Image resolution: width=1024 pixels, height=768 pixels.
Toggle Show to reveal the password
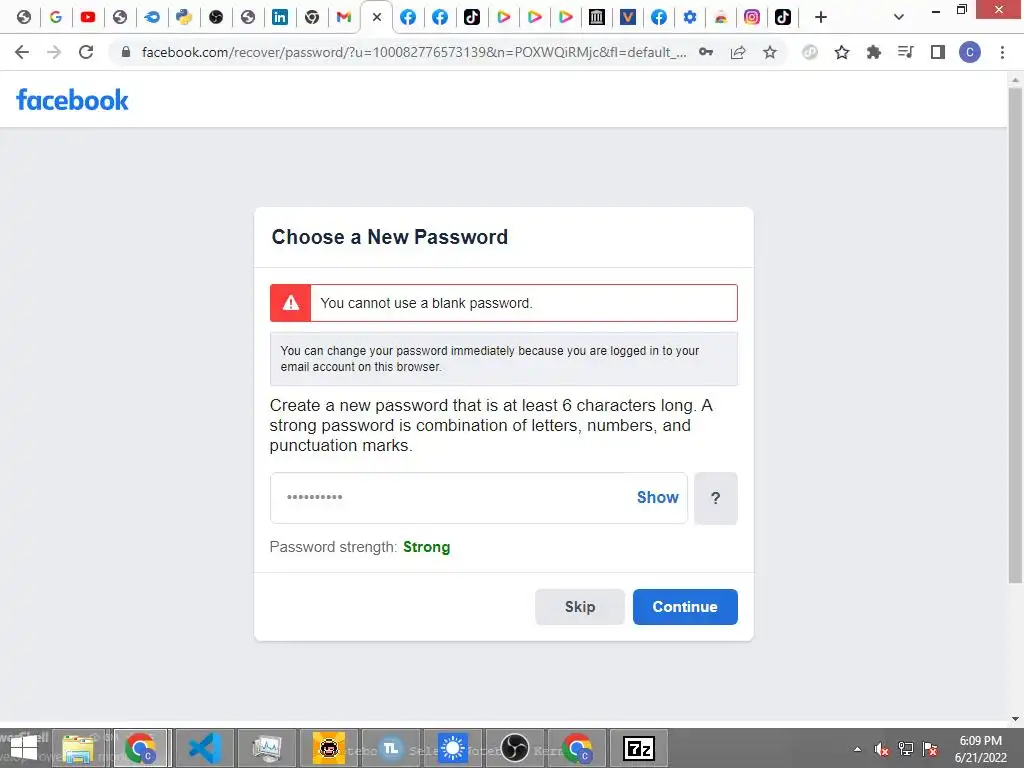coord(658,498)
